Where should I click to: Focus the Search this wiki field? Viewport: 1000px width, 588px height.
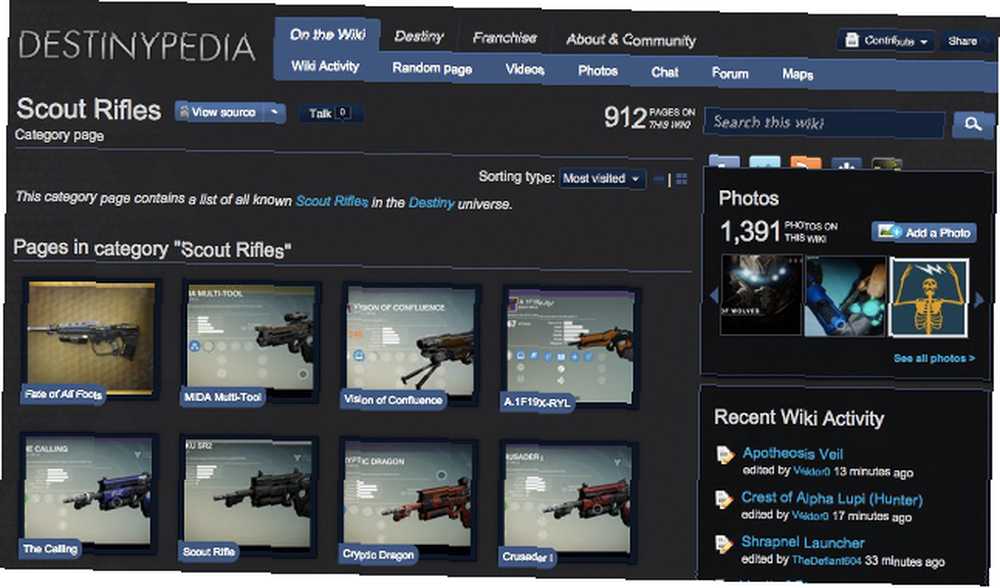[x=823, y=123]
